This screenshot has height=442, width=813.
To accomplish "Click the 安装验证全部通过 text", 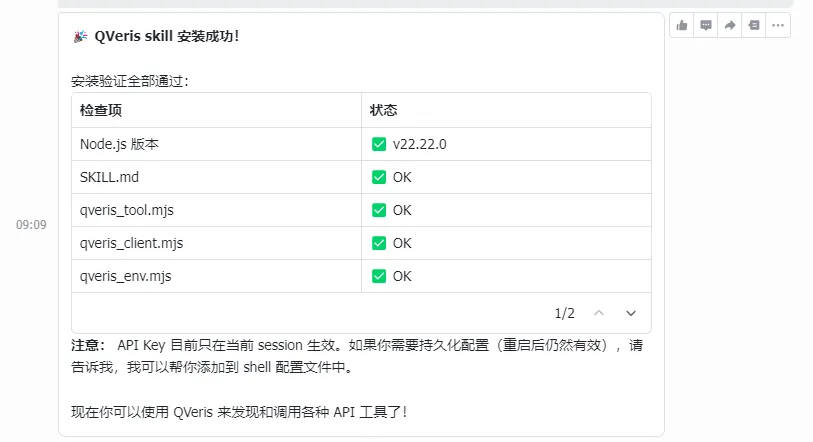I will tap(130, 81).
